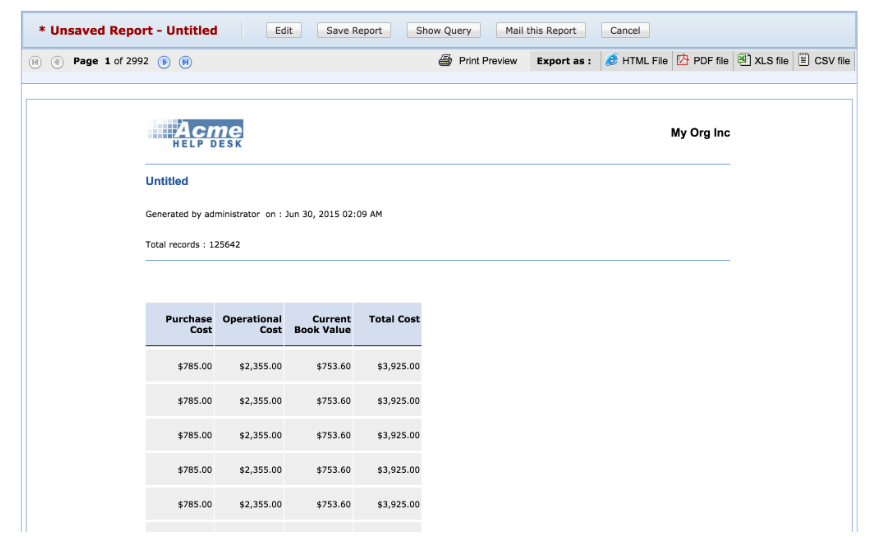The height and width of the screenshot is (552, 887).
Task: Click the Operational Cost column header
Action: pos(252,324)
